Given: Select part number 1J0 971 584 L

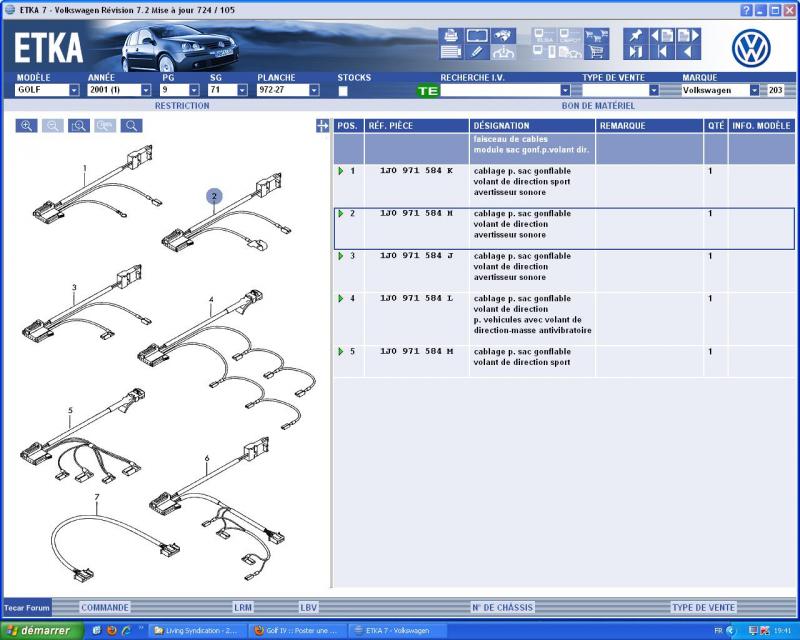Looking at the screenshot, I should click(416, 298).
